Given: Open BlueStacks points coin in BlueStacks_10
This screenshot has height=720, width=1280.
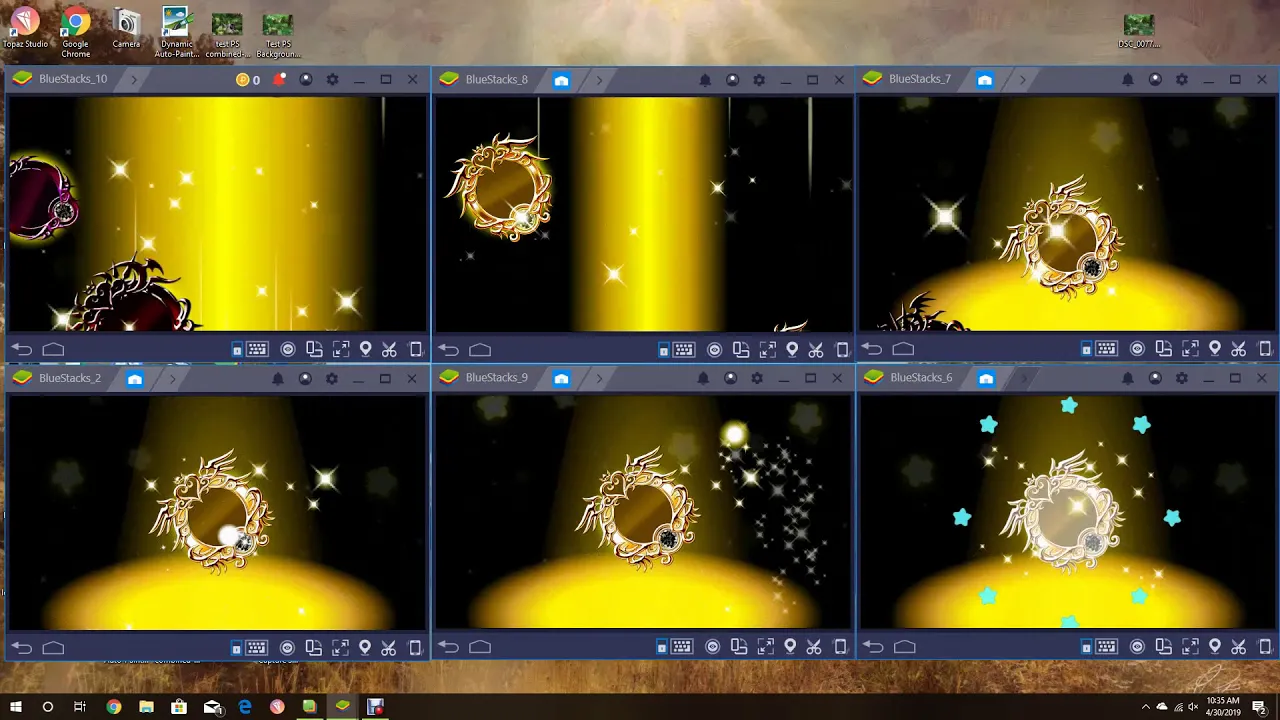Looking at the screenshot, I should point(242,80).
